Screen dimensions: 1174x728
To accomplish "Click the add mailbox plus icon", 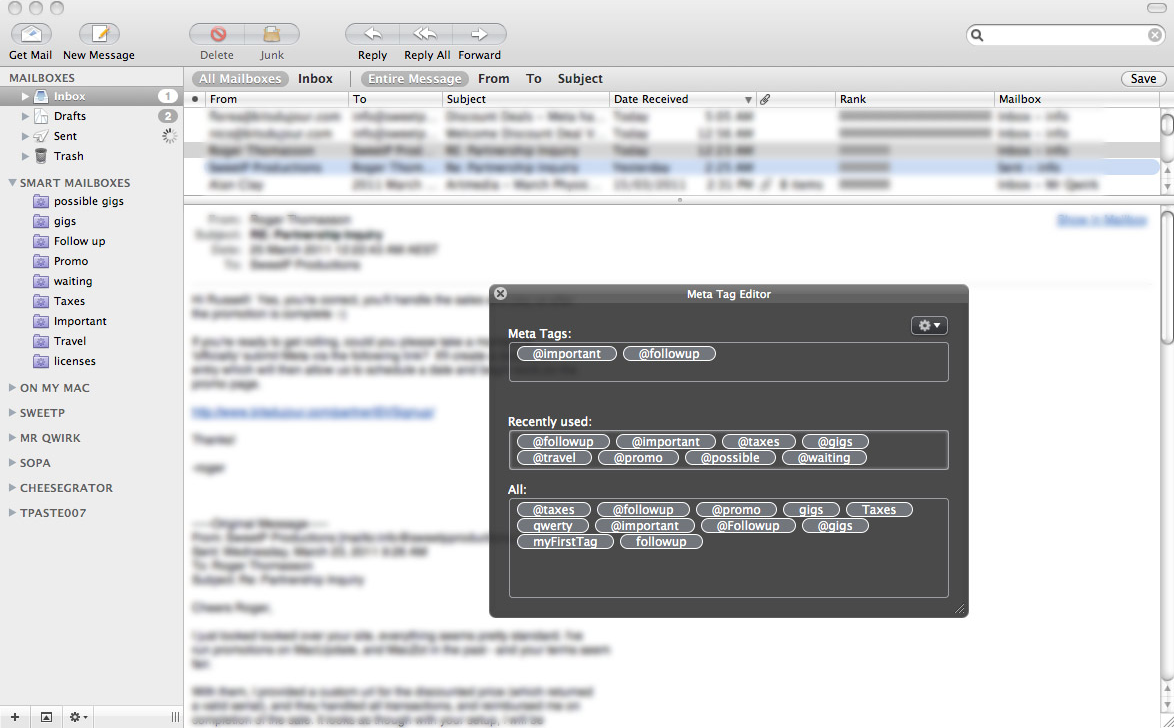I will click(x=13, y=716).
